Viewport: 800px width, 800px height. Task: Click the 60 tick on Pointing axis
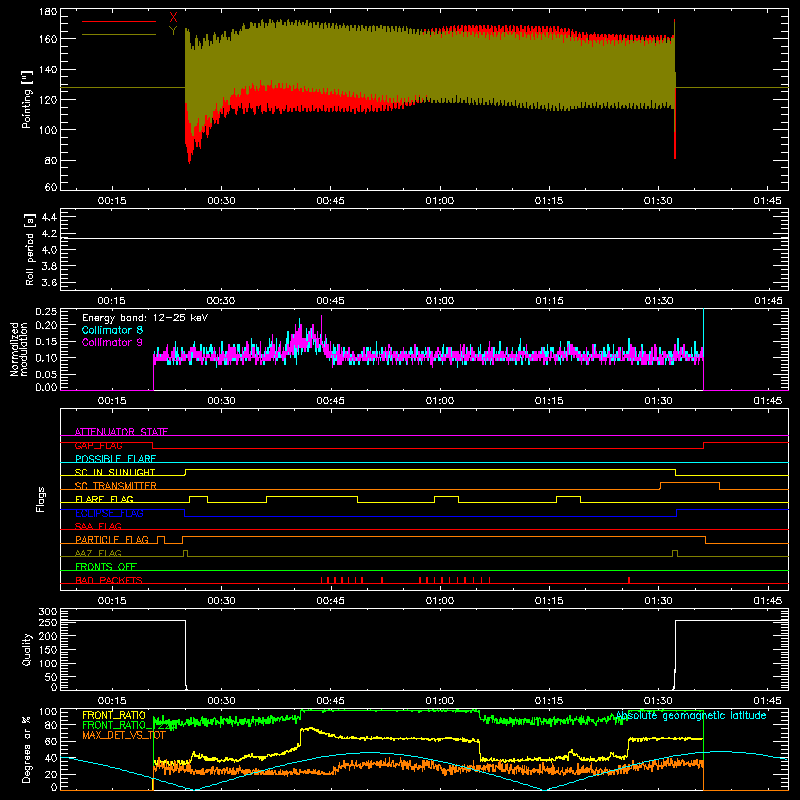[51, 187]
